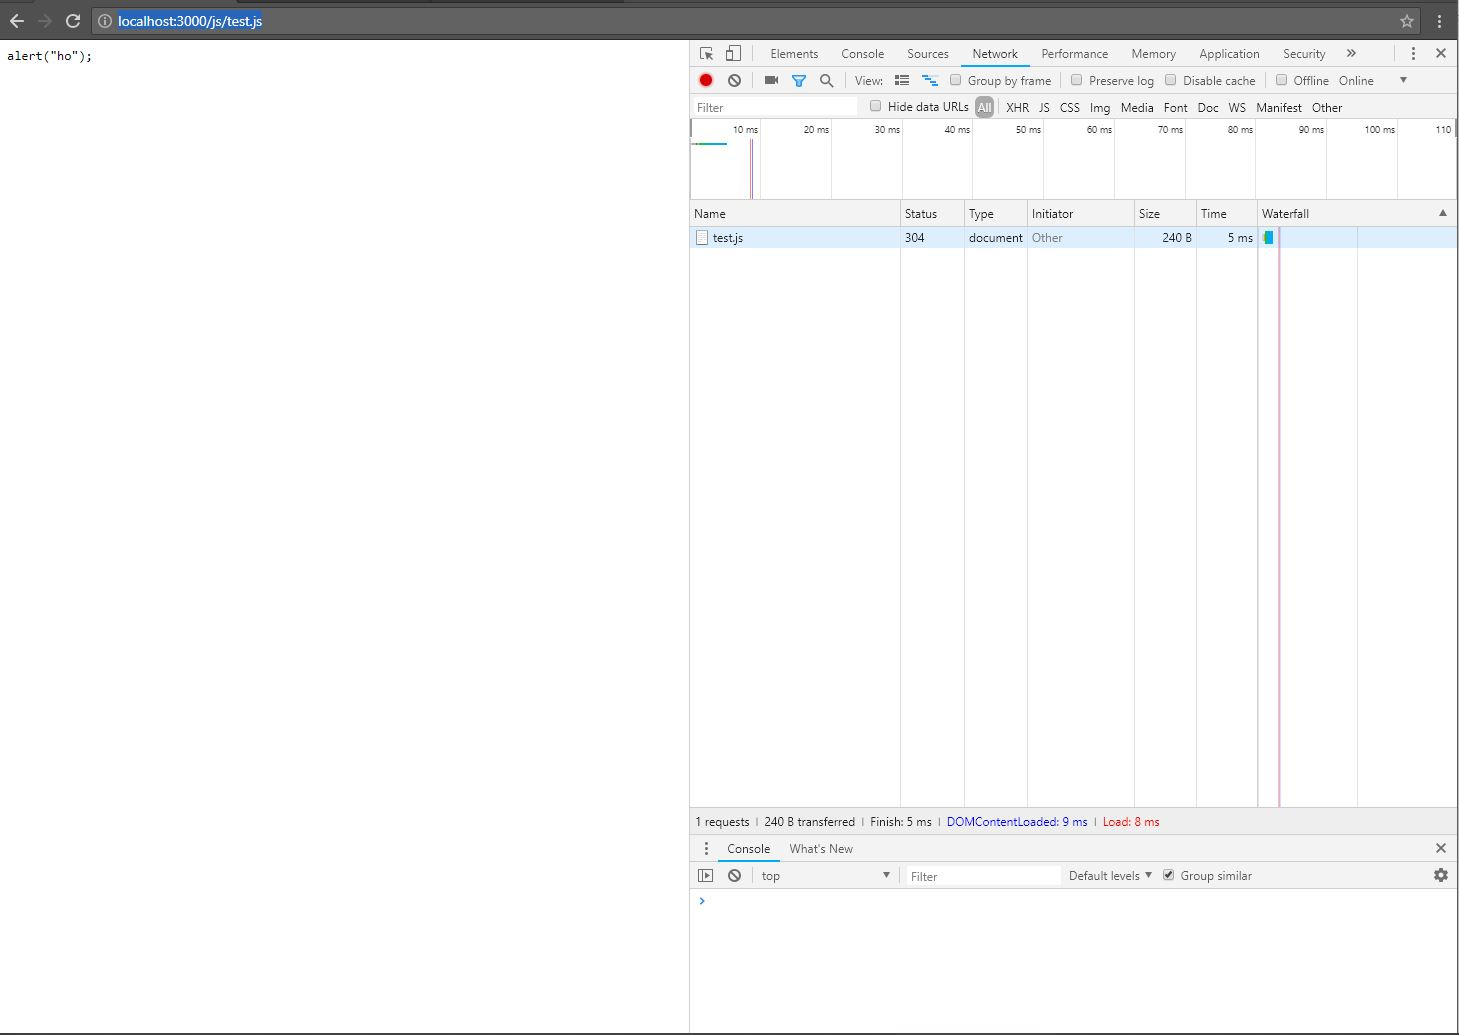Enable Preserve log checkbox
The height and width of the screenshot is (1035, 1459).
click(x=1077, y=80)
